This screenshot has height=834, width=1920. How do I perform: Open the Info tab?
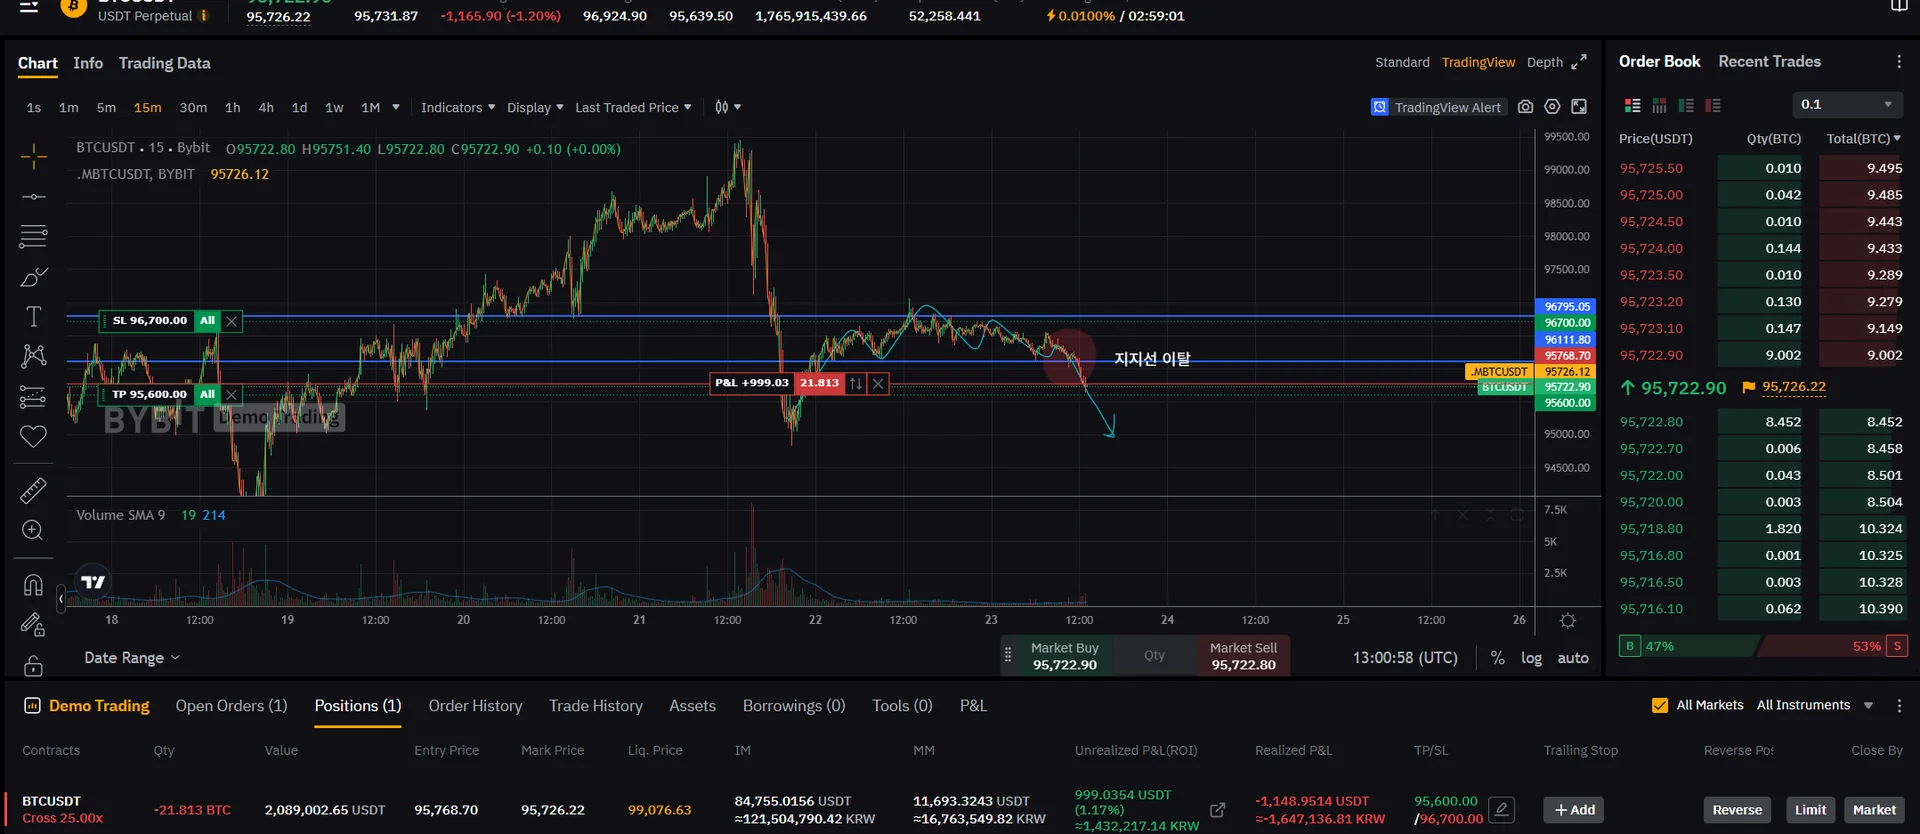coord(88,63)
